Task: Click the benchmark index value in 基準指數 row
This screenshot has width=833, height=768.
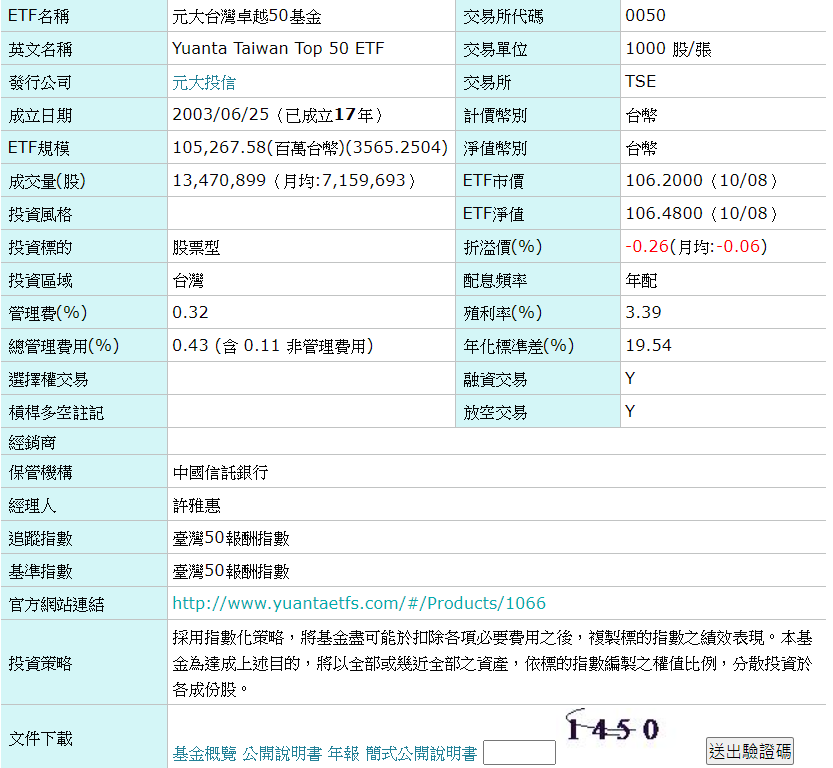Action: [231, 571]
